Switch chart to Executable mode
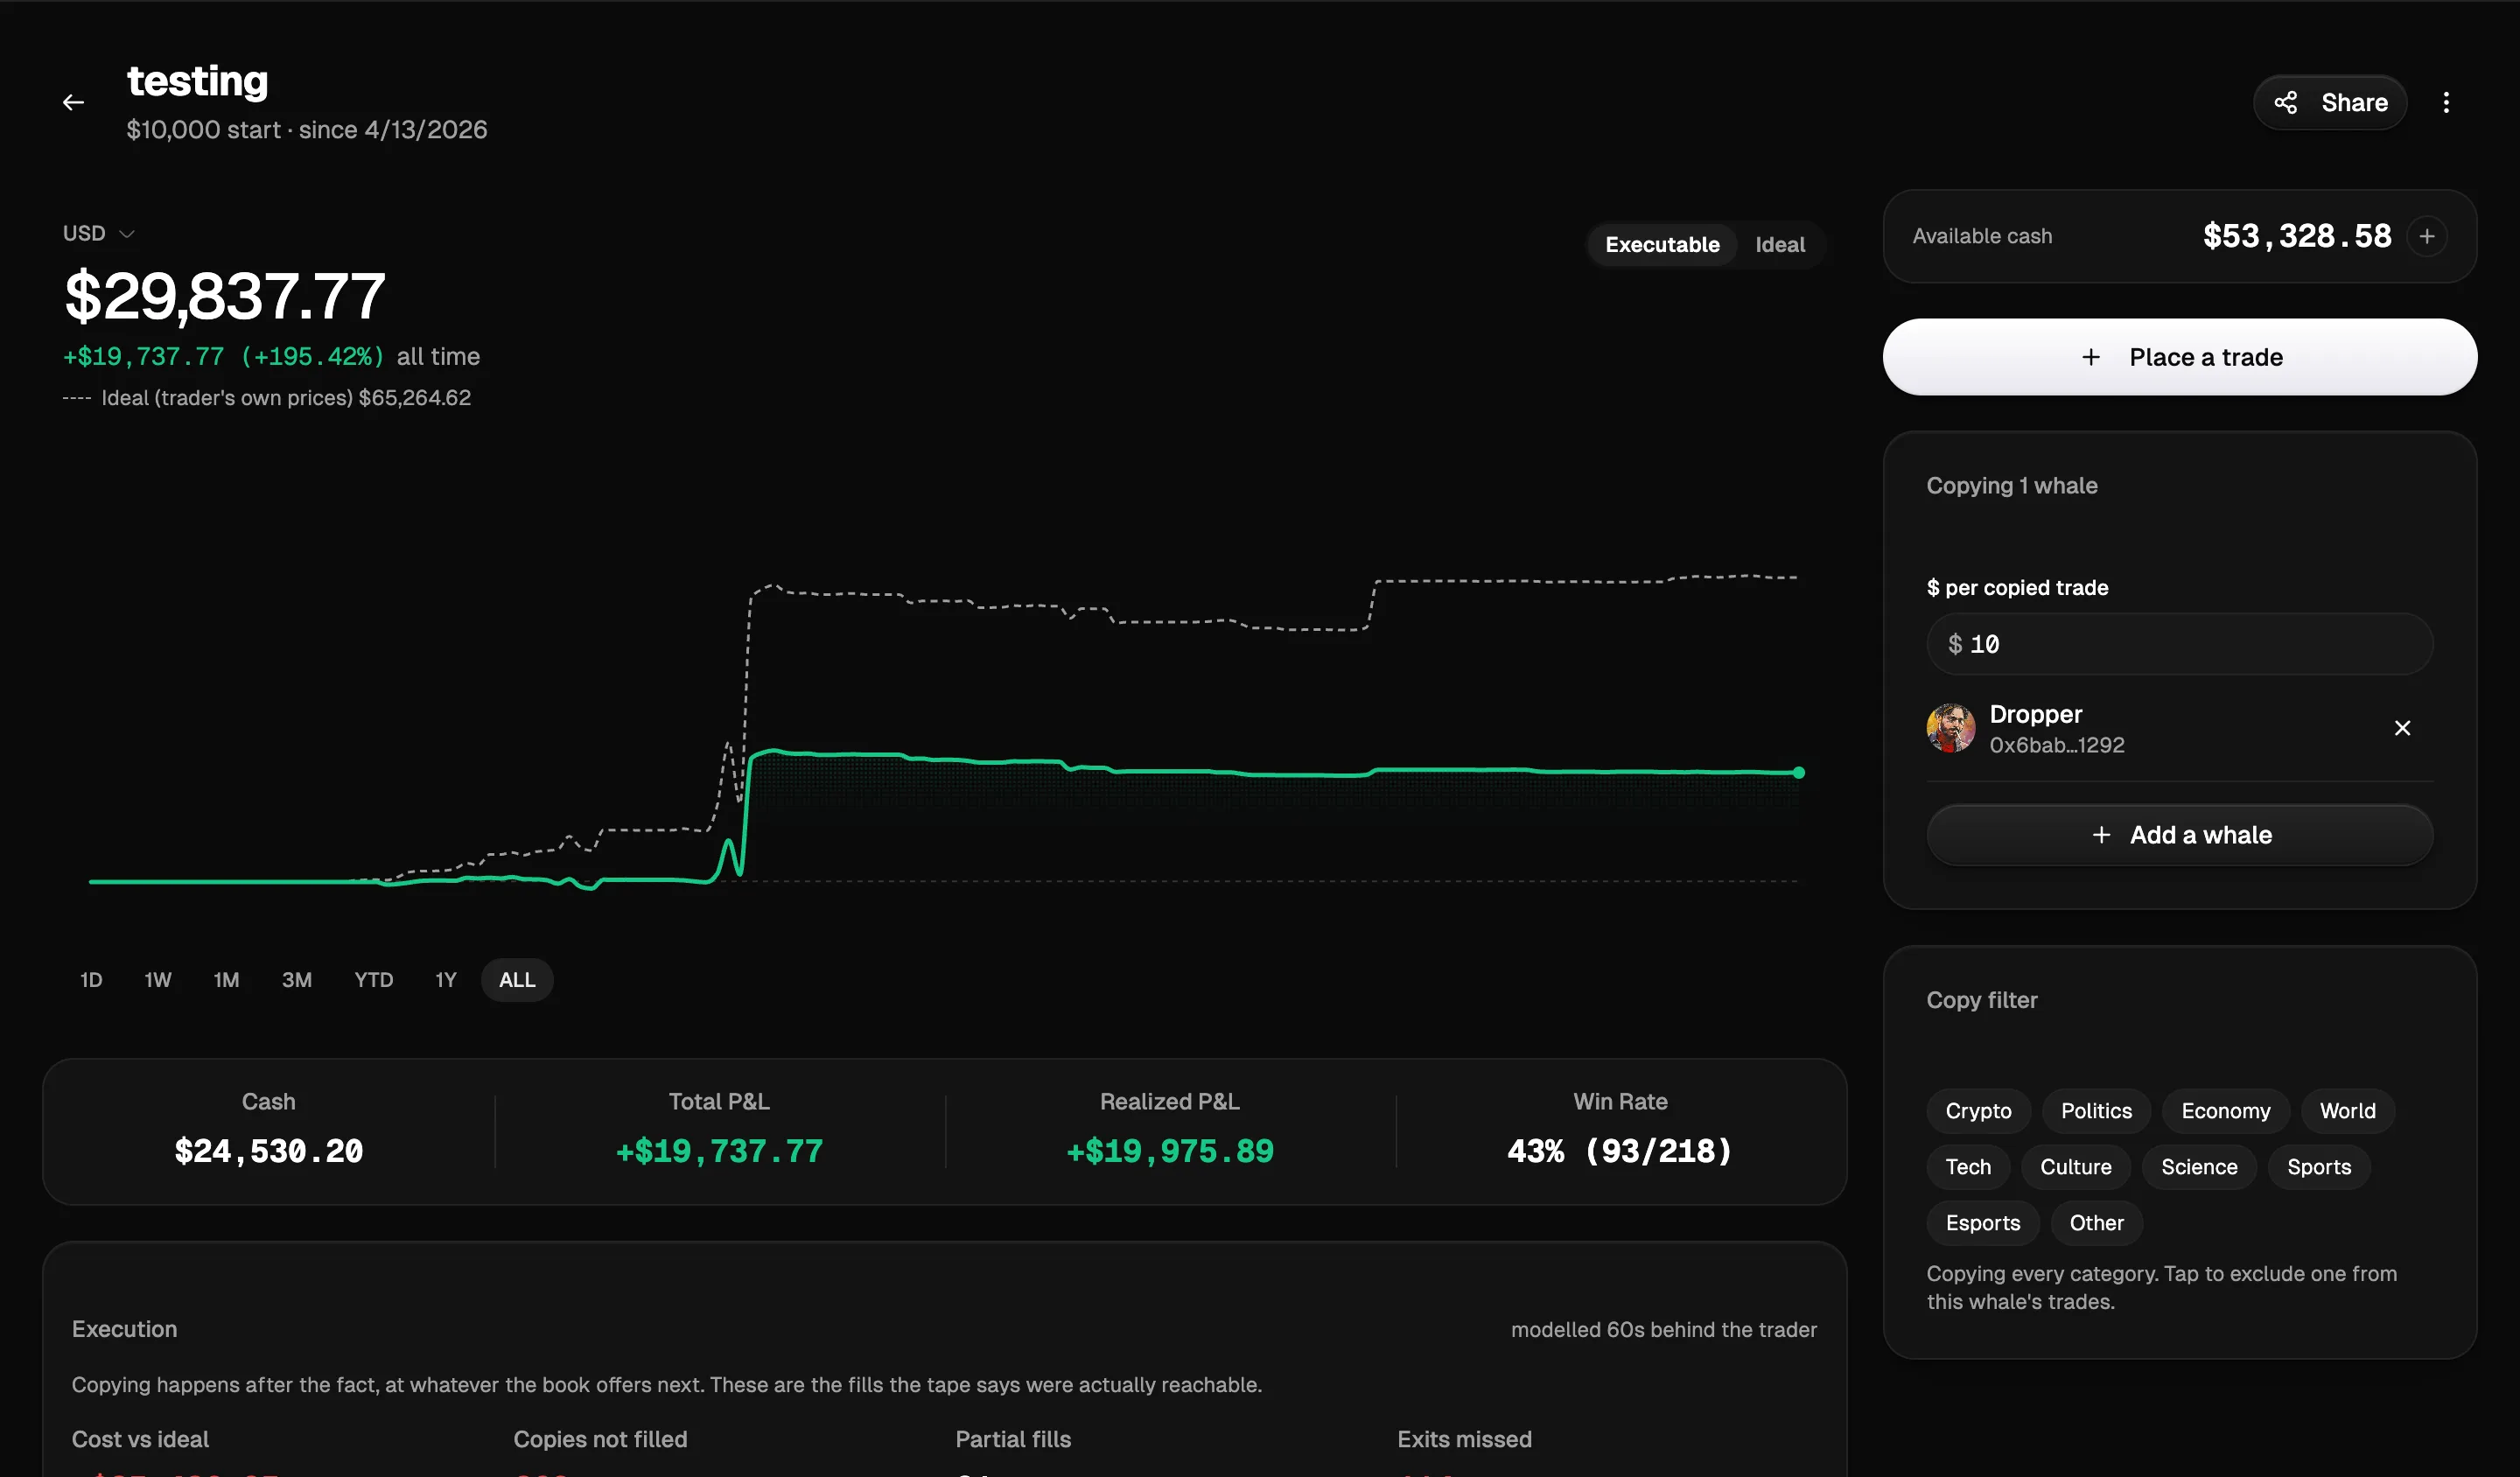This screenshot has width=2520, height=1477. (1662, 244)
